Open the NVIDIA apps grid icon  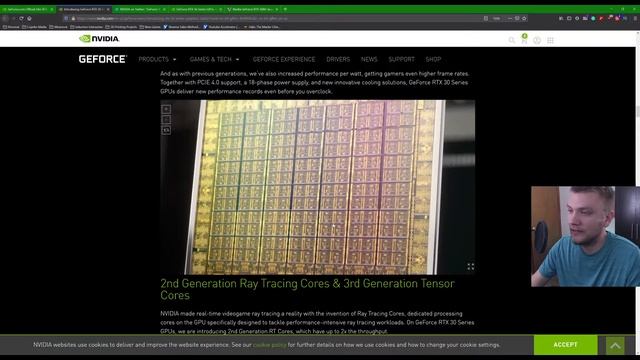coord(550,40)
